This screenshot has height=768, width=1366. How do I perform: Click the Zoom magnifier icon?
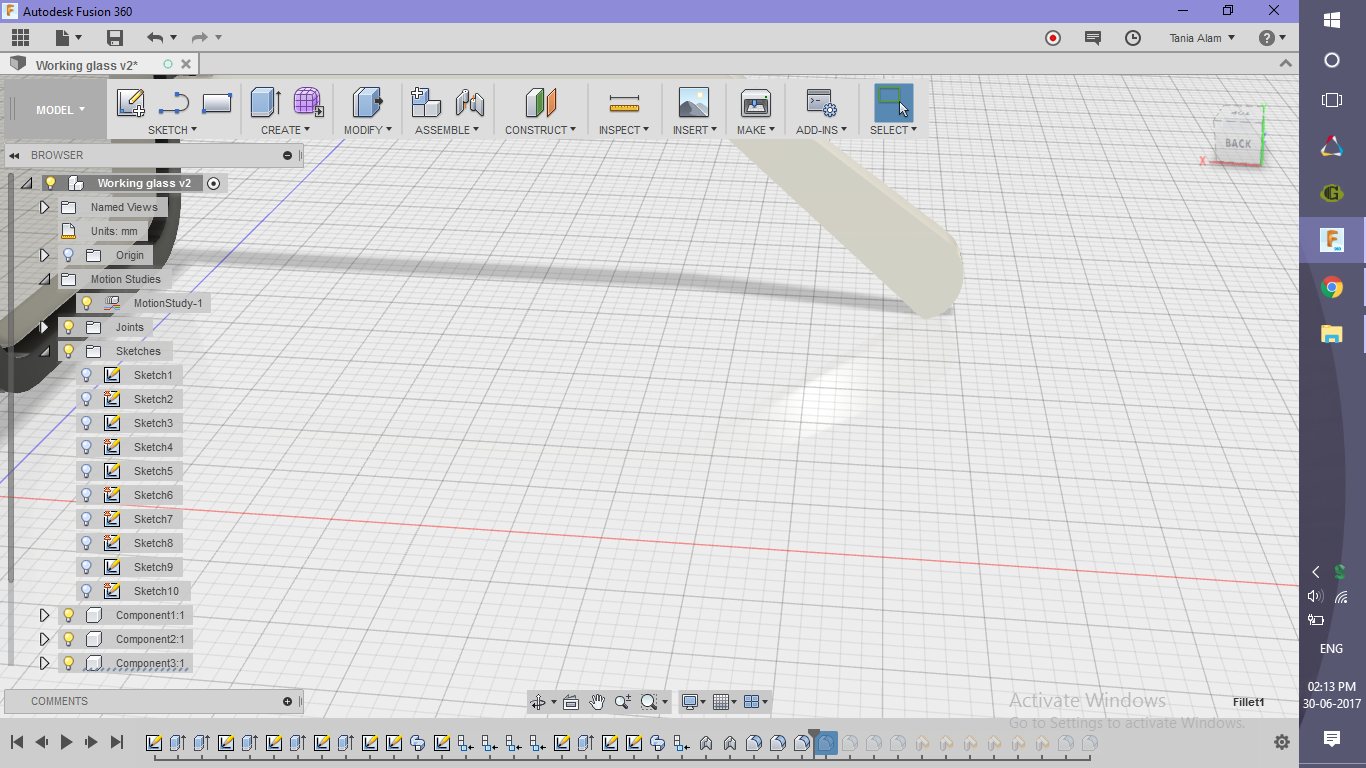pyautogui.click(x=623, y=702)
